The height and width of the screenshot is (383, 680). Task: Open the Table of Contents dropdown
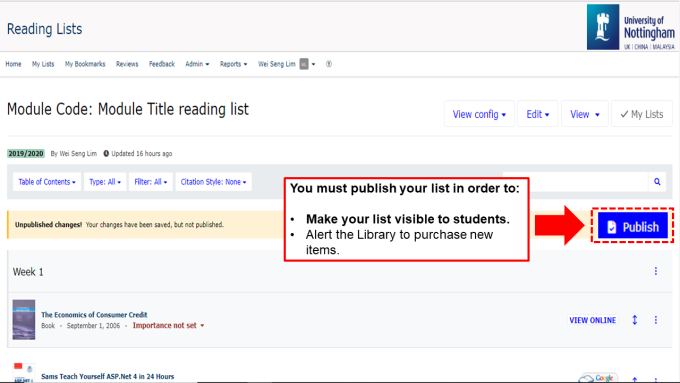pos(47,182)
